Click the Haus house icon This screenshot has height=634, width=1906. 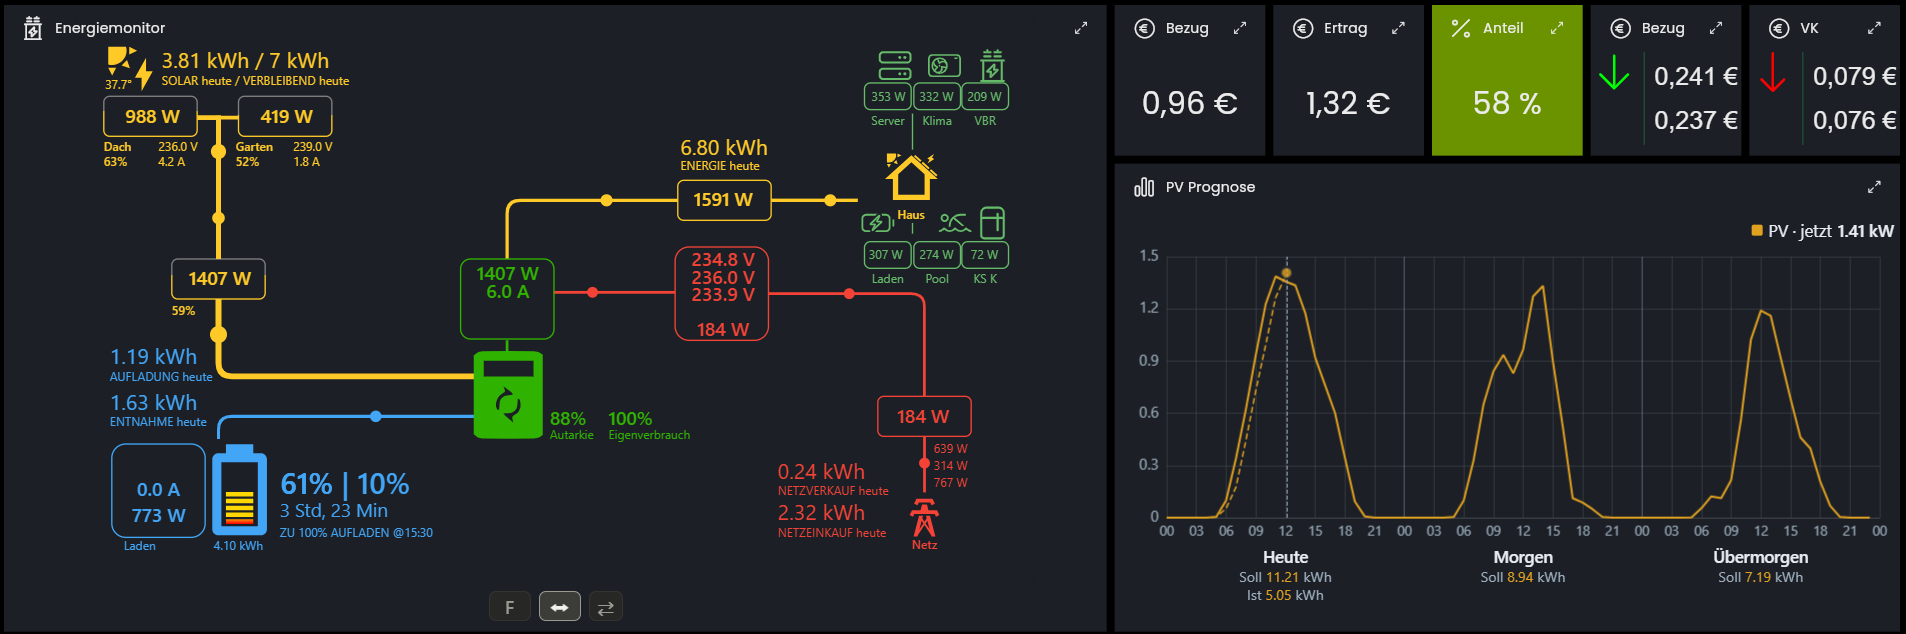tap(910, 177)
